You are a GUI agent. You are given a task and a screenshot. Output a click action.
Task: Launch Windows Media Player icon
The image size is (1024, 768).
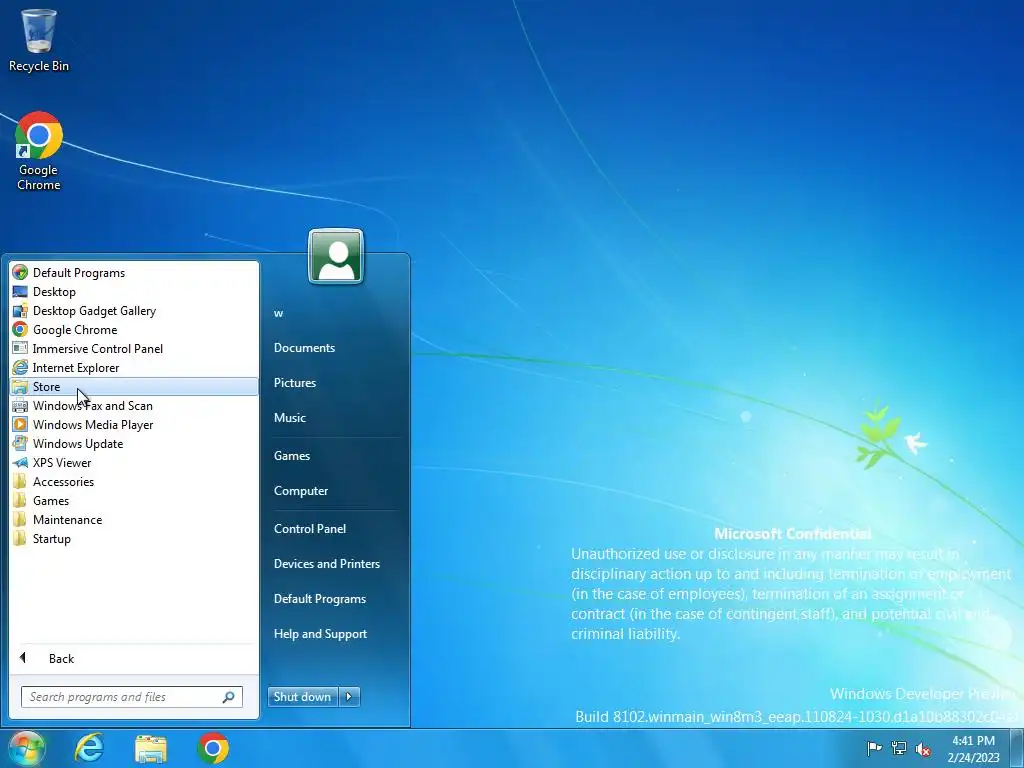[x=20, y=424]
